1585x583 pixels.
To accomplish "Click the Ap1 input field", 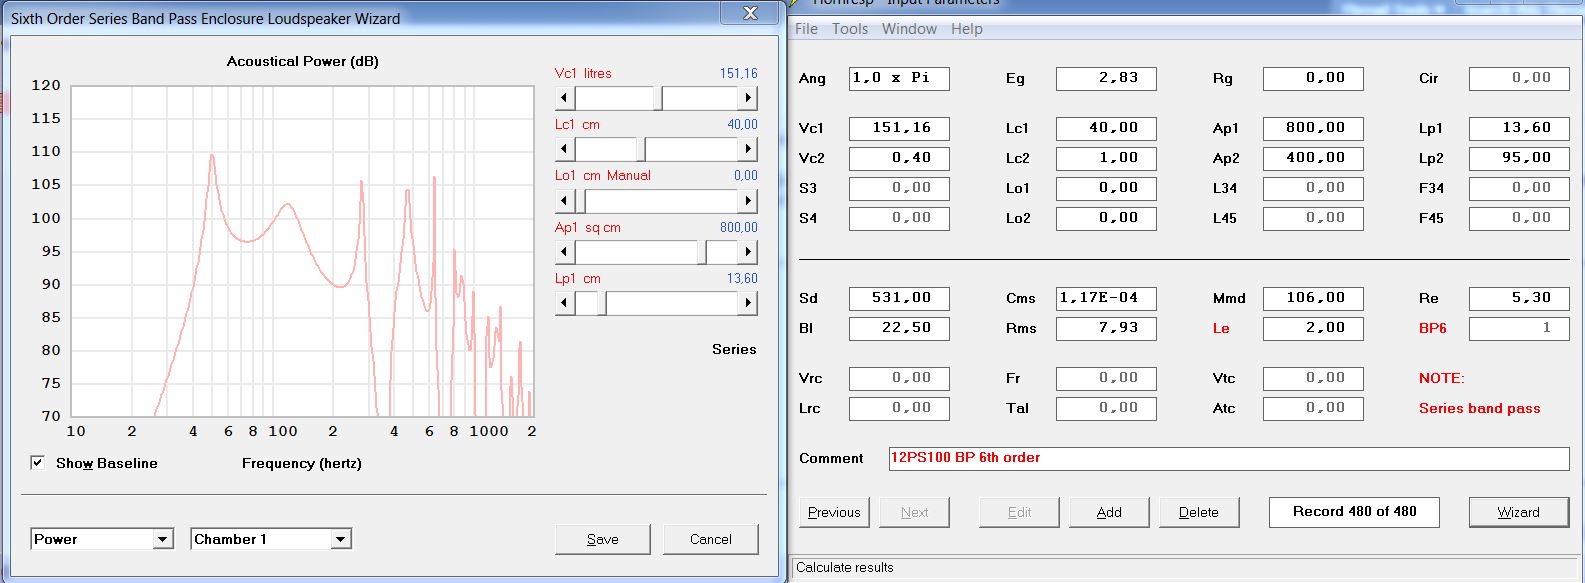I will [1313, 128].
